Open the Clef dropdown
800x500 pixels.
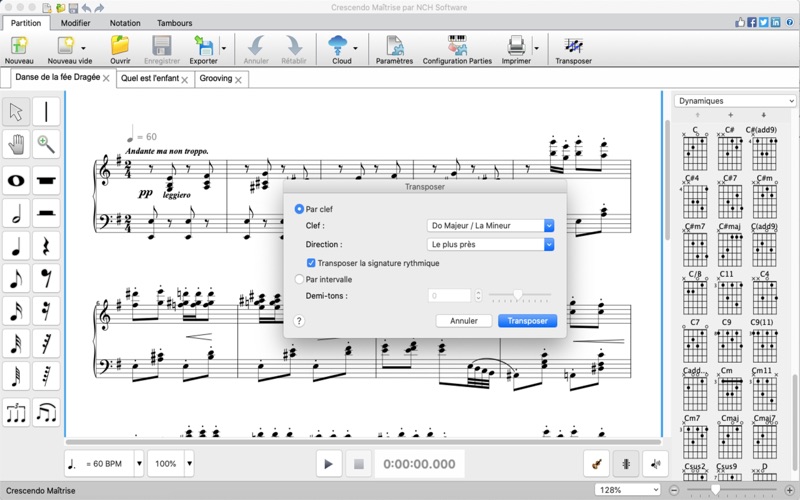[490, 226]
